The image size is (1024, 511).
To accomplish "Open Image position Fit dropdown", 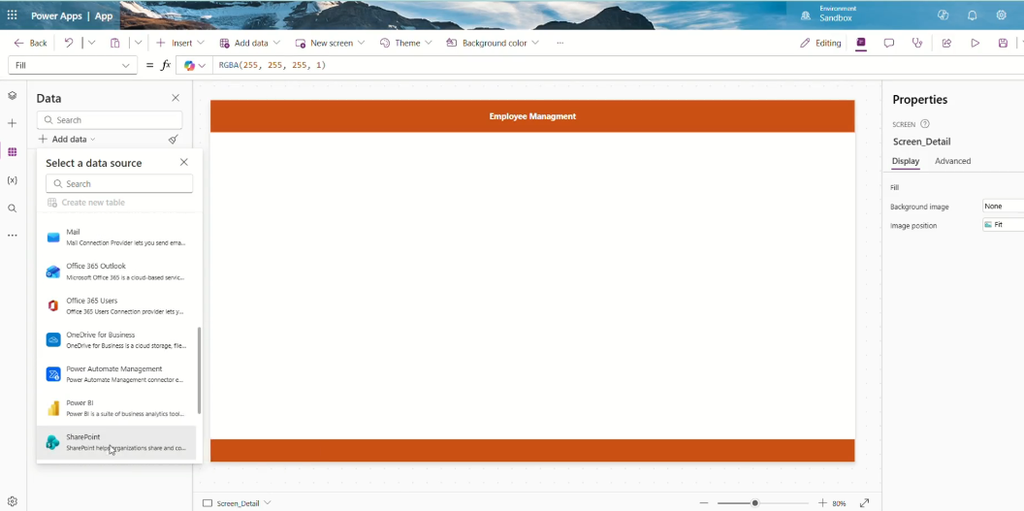I will point(1003,225).
